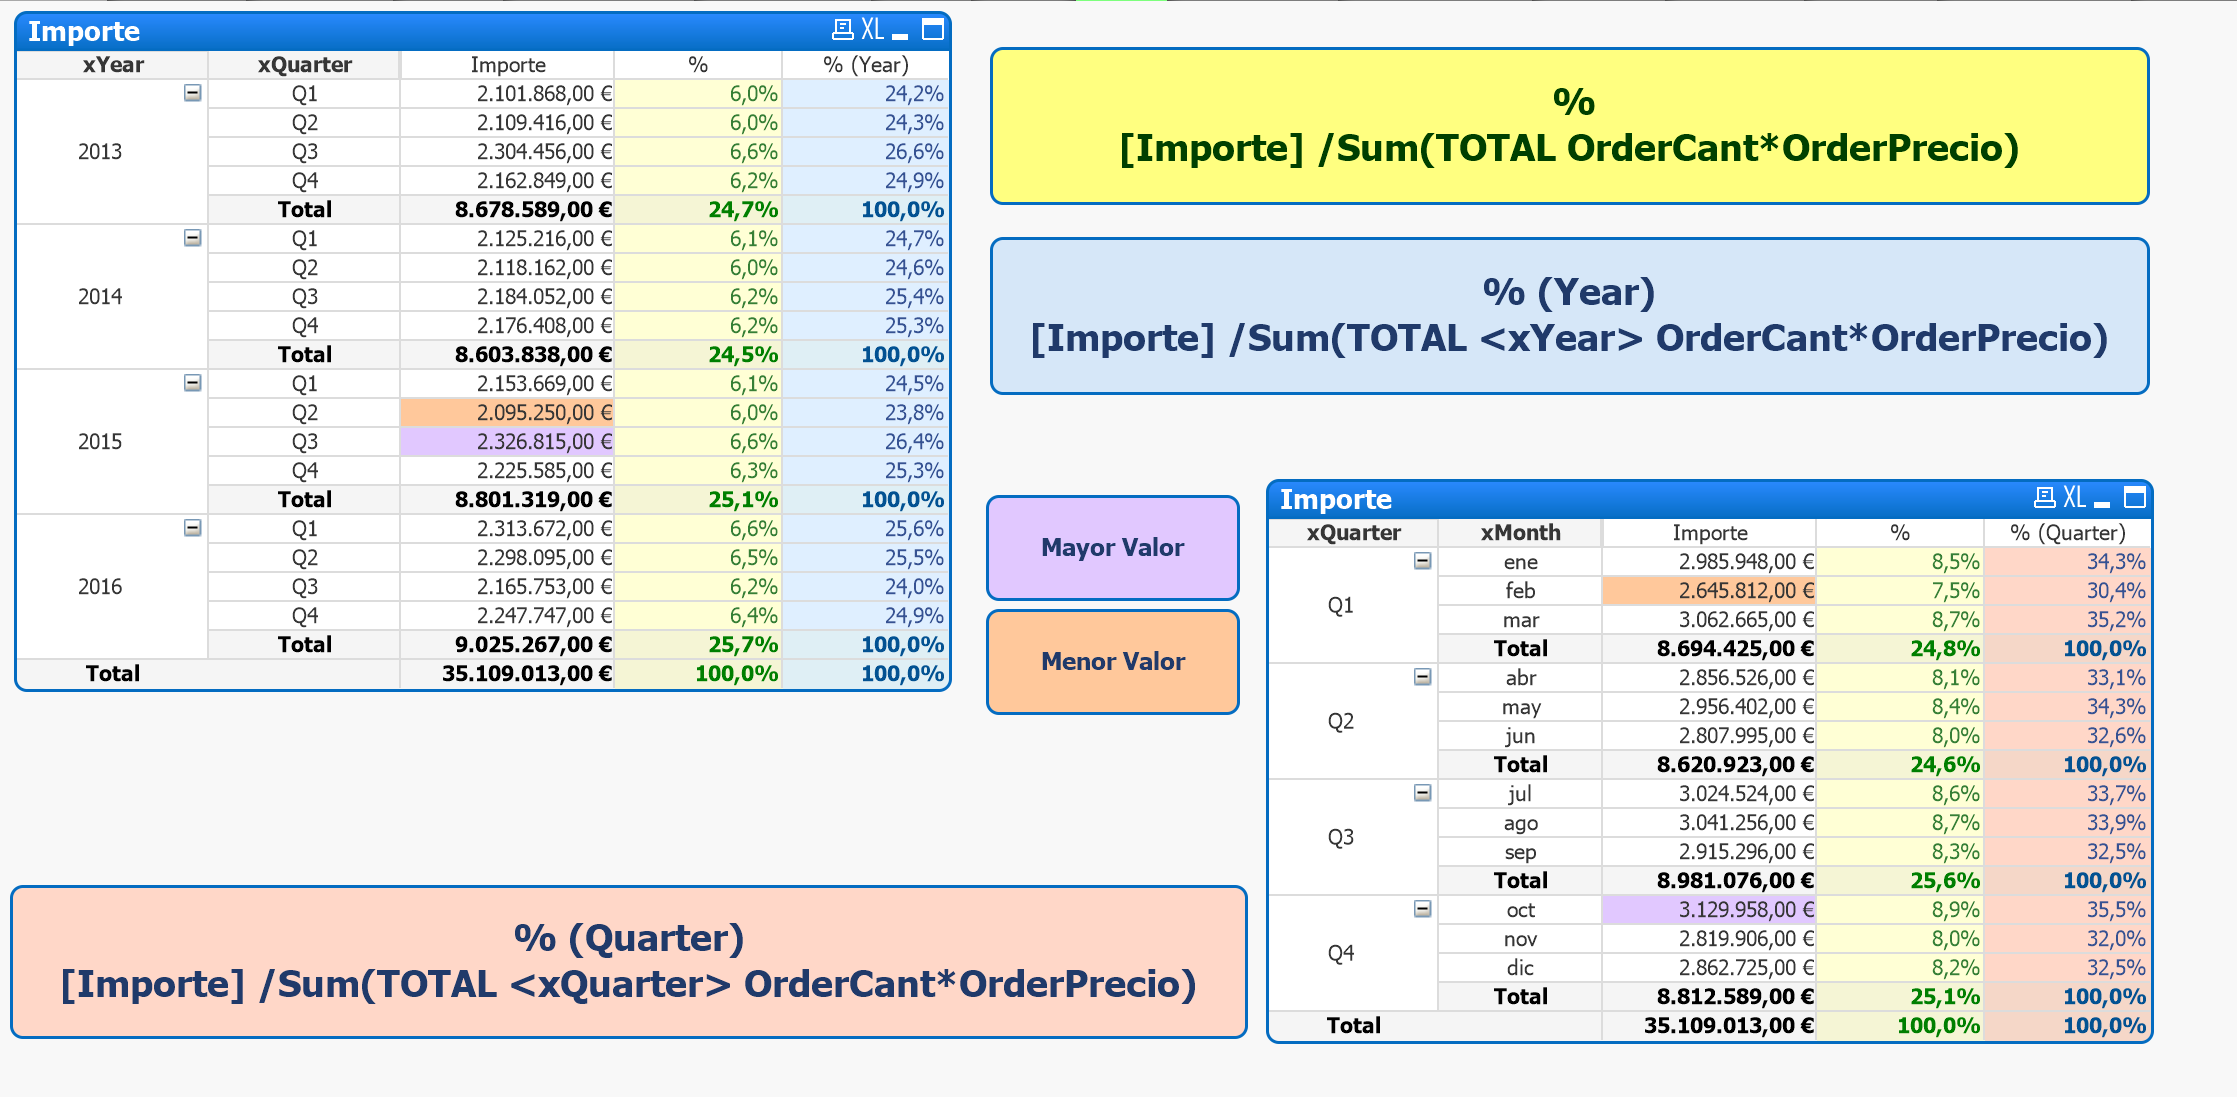This screenshot has width=2237, height=1097.
Task: Select month 'dic' in right table
Action: (1520, 968)
